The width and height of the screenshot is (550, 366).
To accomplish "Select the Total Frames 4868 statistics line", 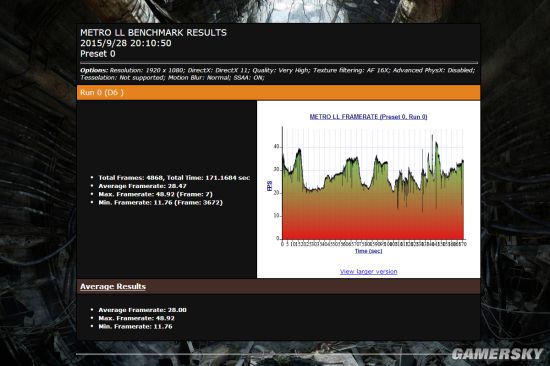I will click(x=174, y=178).
